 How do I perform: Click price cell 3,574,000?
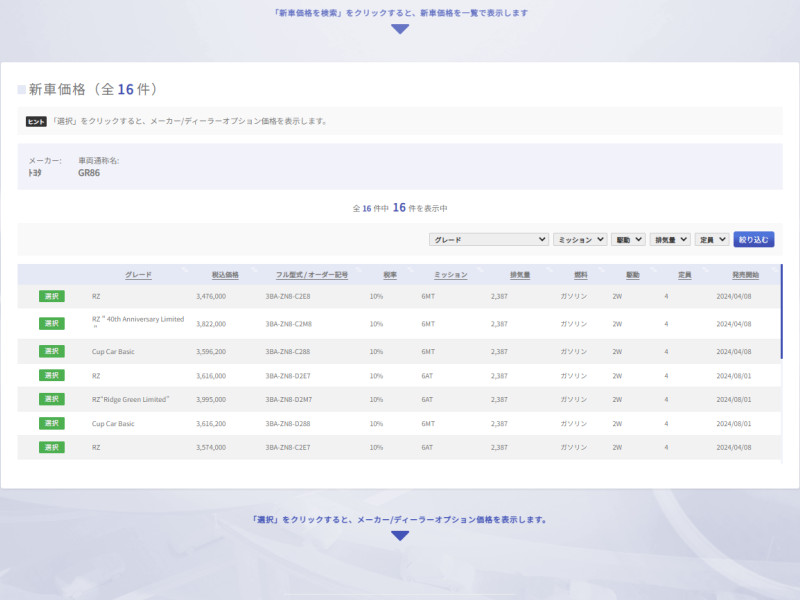211,447
